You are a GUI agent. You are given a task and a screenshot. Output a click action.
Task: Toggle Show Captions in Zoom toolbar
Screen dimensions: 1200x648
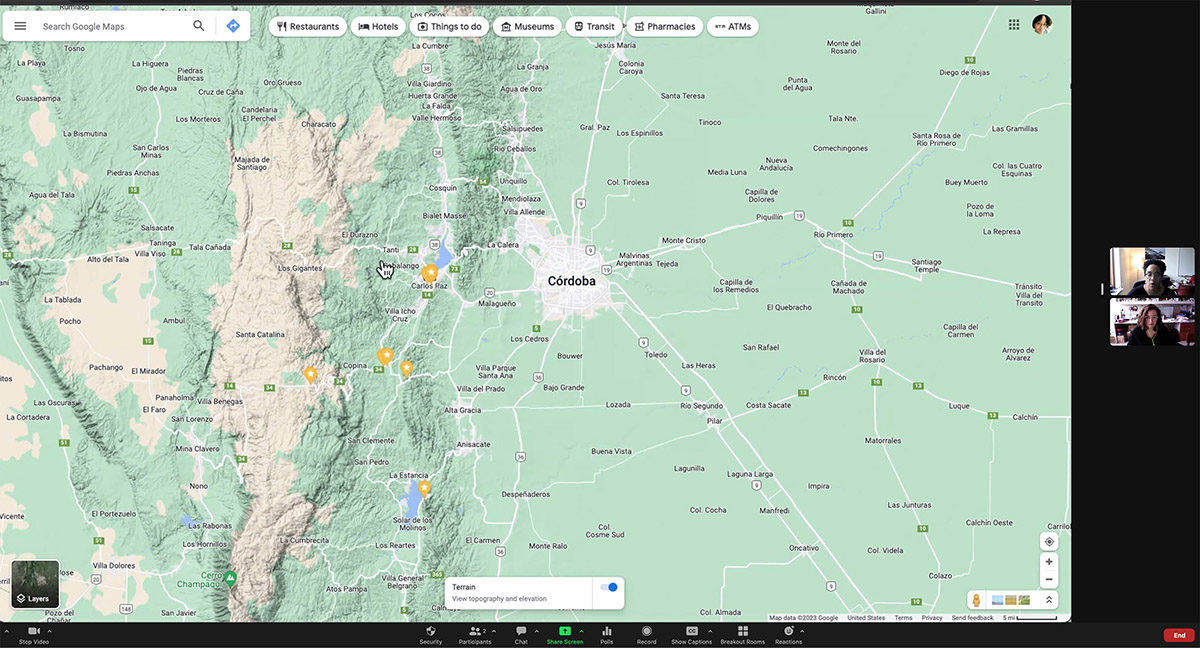coord(691,635)
